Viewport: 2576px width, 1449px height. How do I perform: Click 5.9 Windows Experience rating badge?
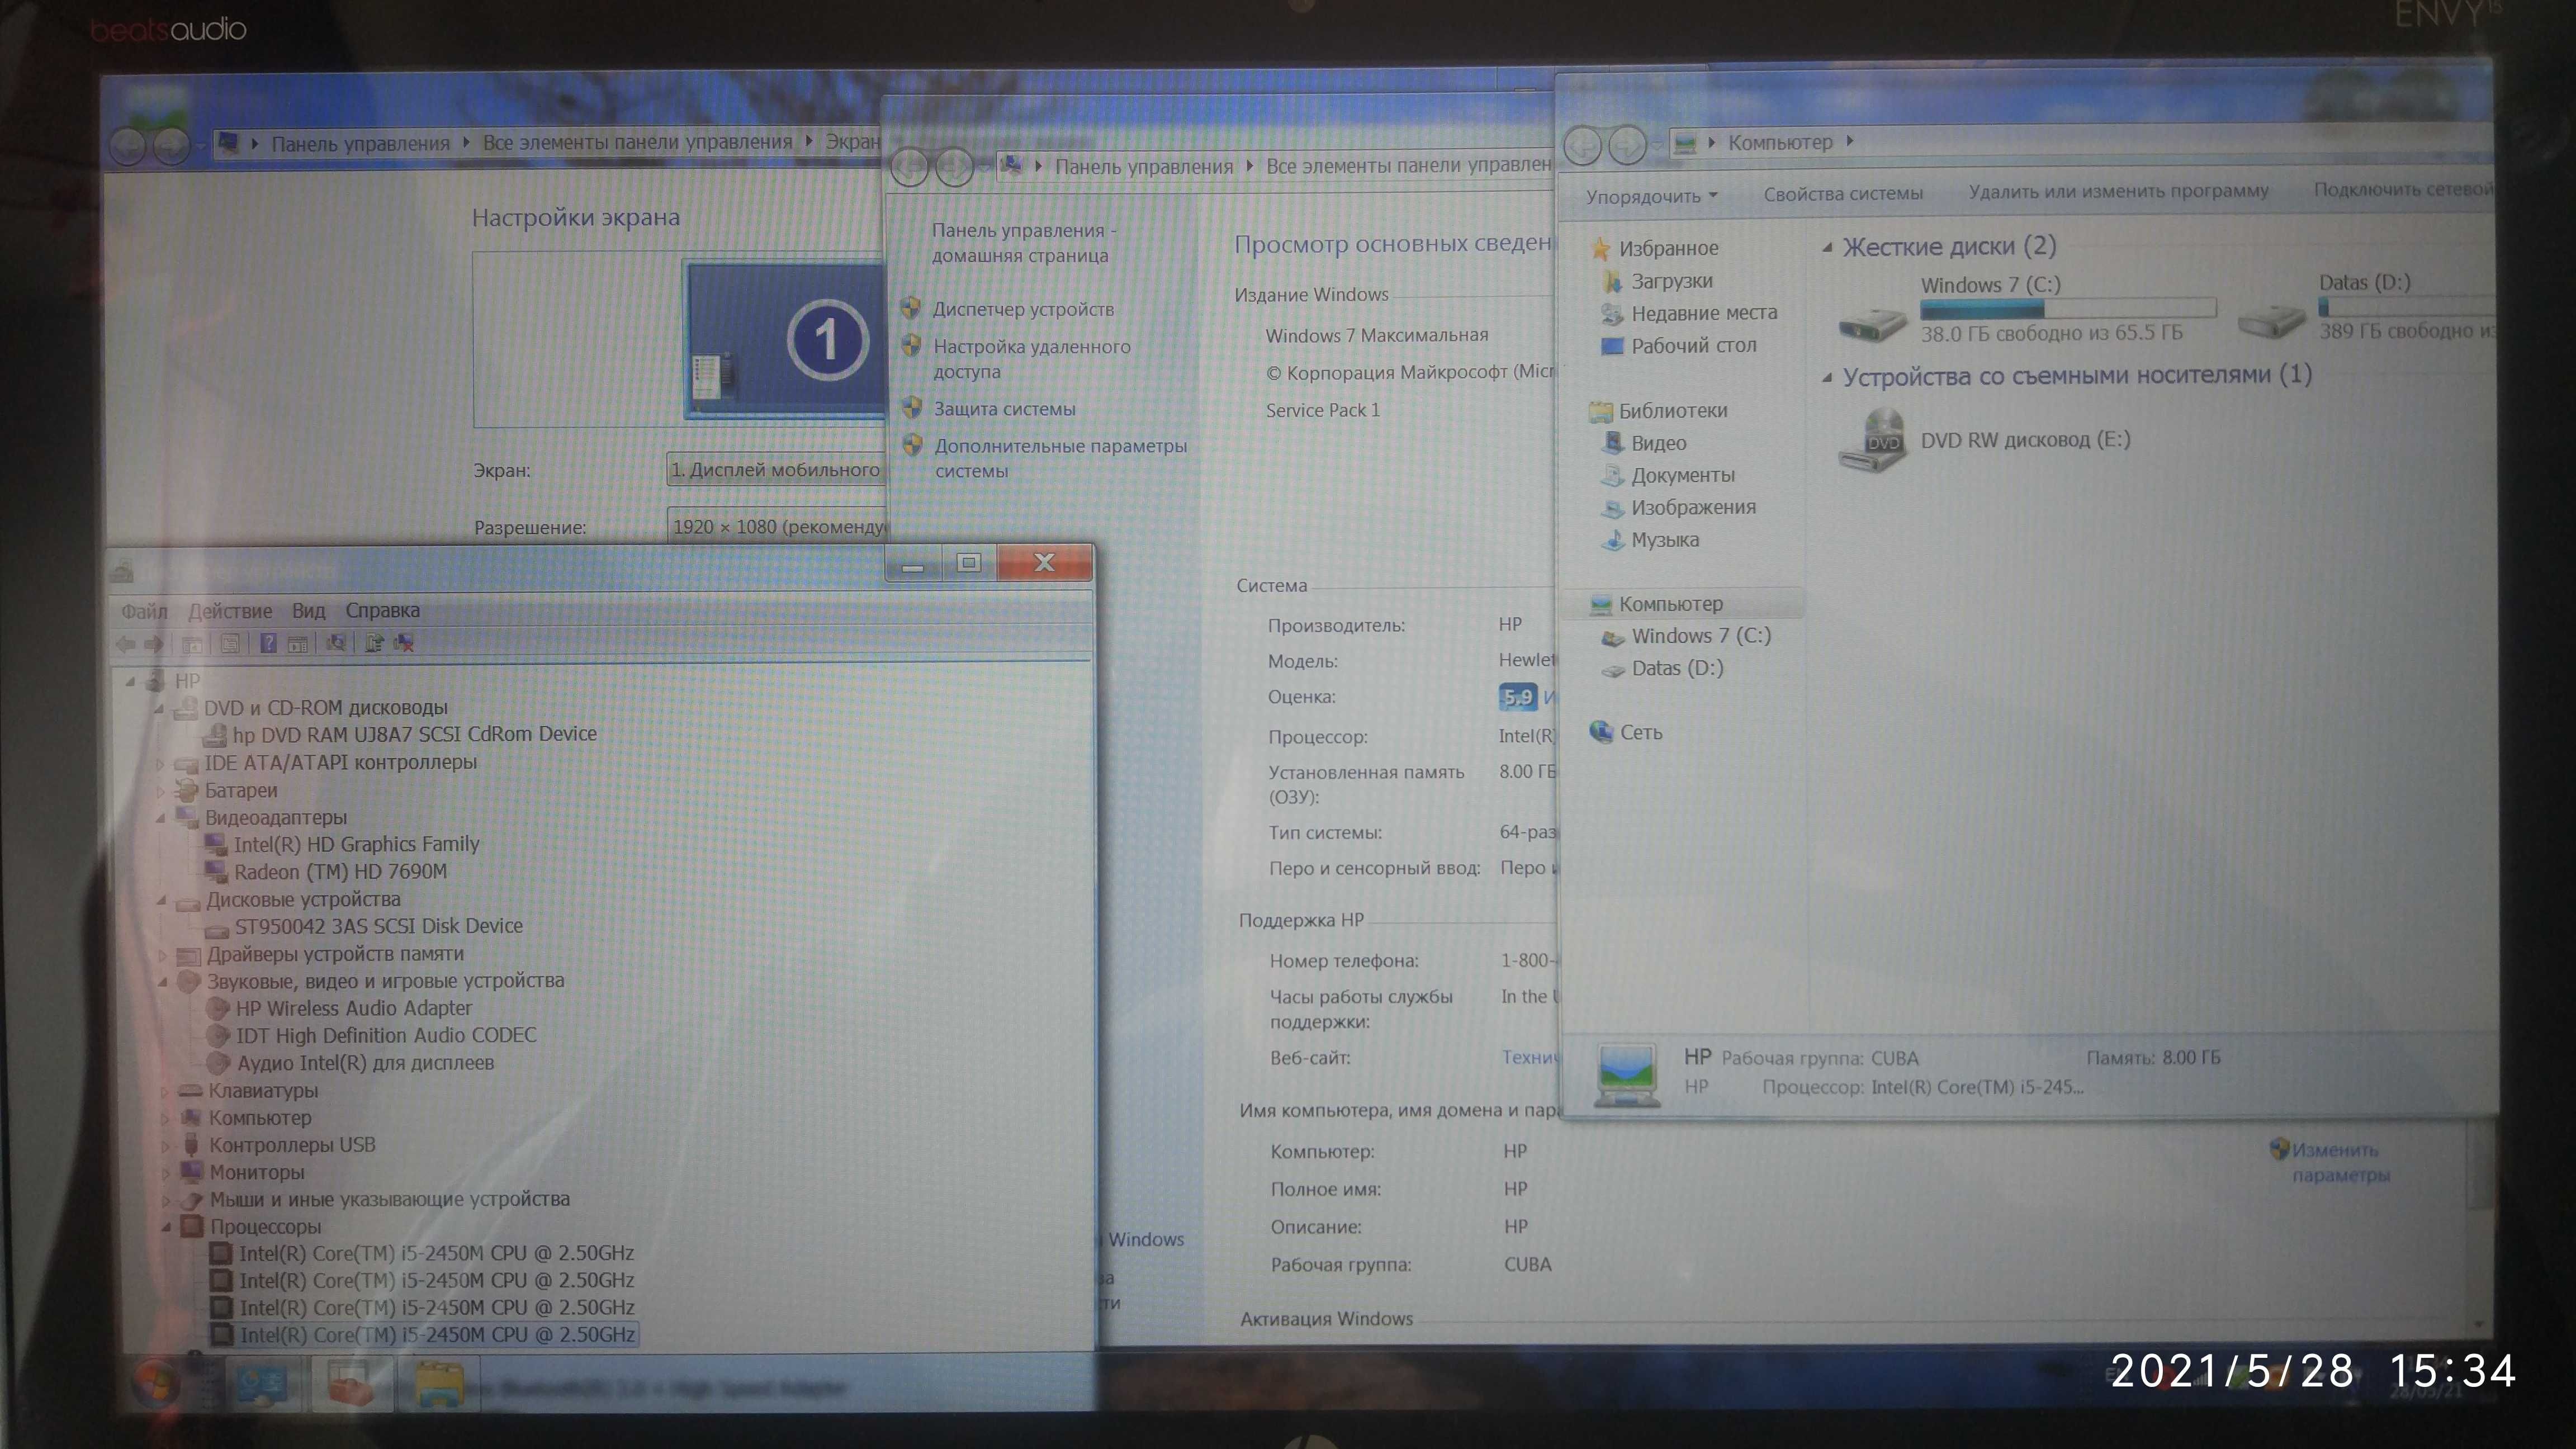click(1517, 697)
